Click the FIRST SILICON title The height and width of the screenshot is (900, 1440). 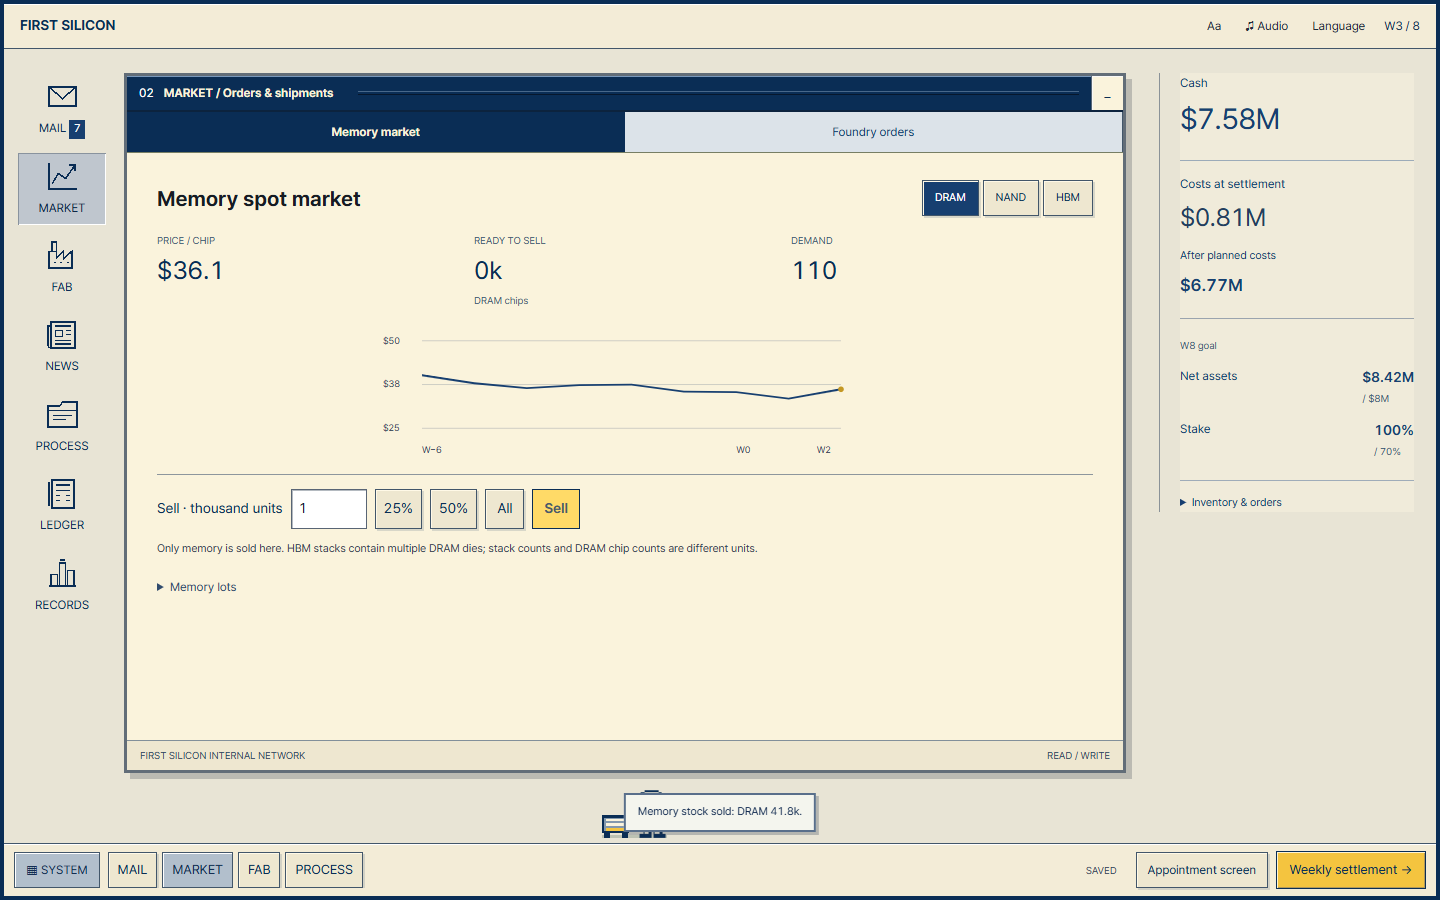click(68, 25)
